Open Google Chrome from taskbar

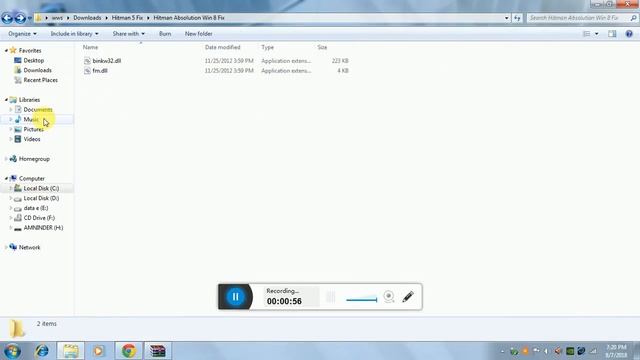point(129,351)
